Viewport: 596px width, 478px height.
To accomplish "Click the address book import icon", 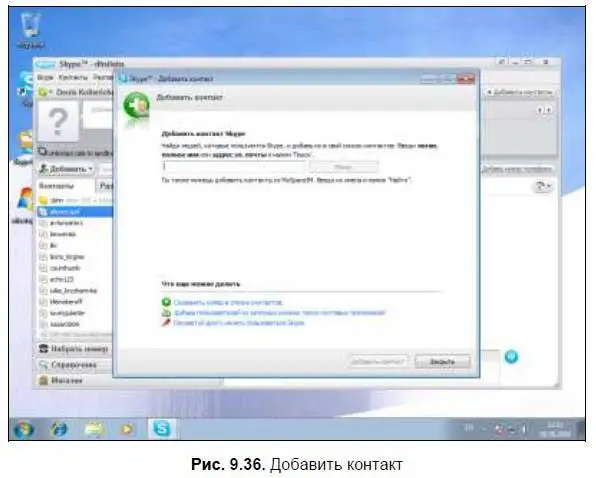I will pyautogui.click(x=166, y=313).
